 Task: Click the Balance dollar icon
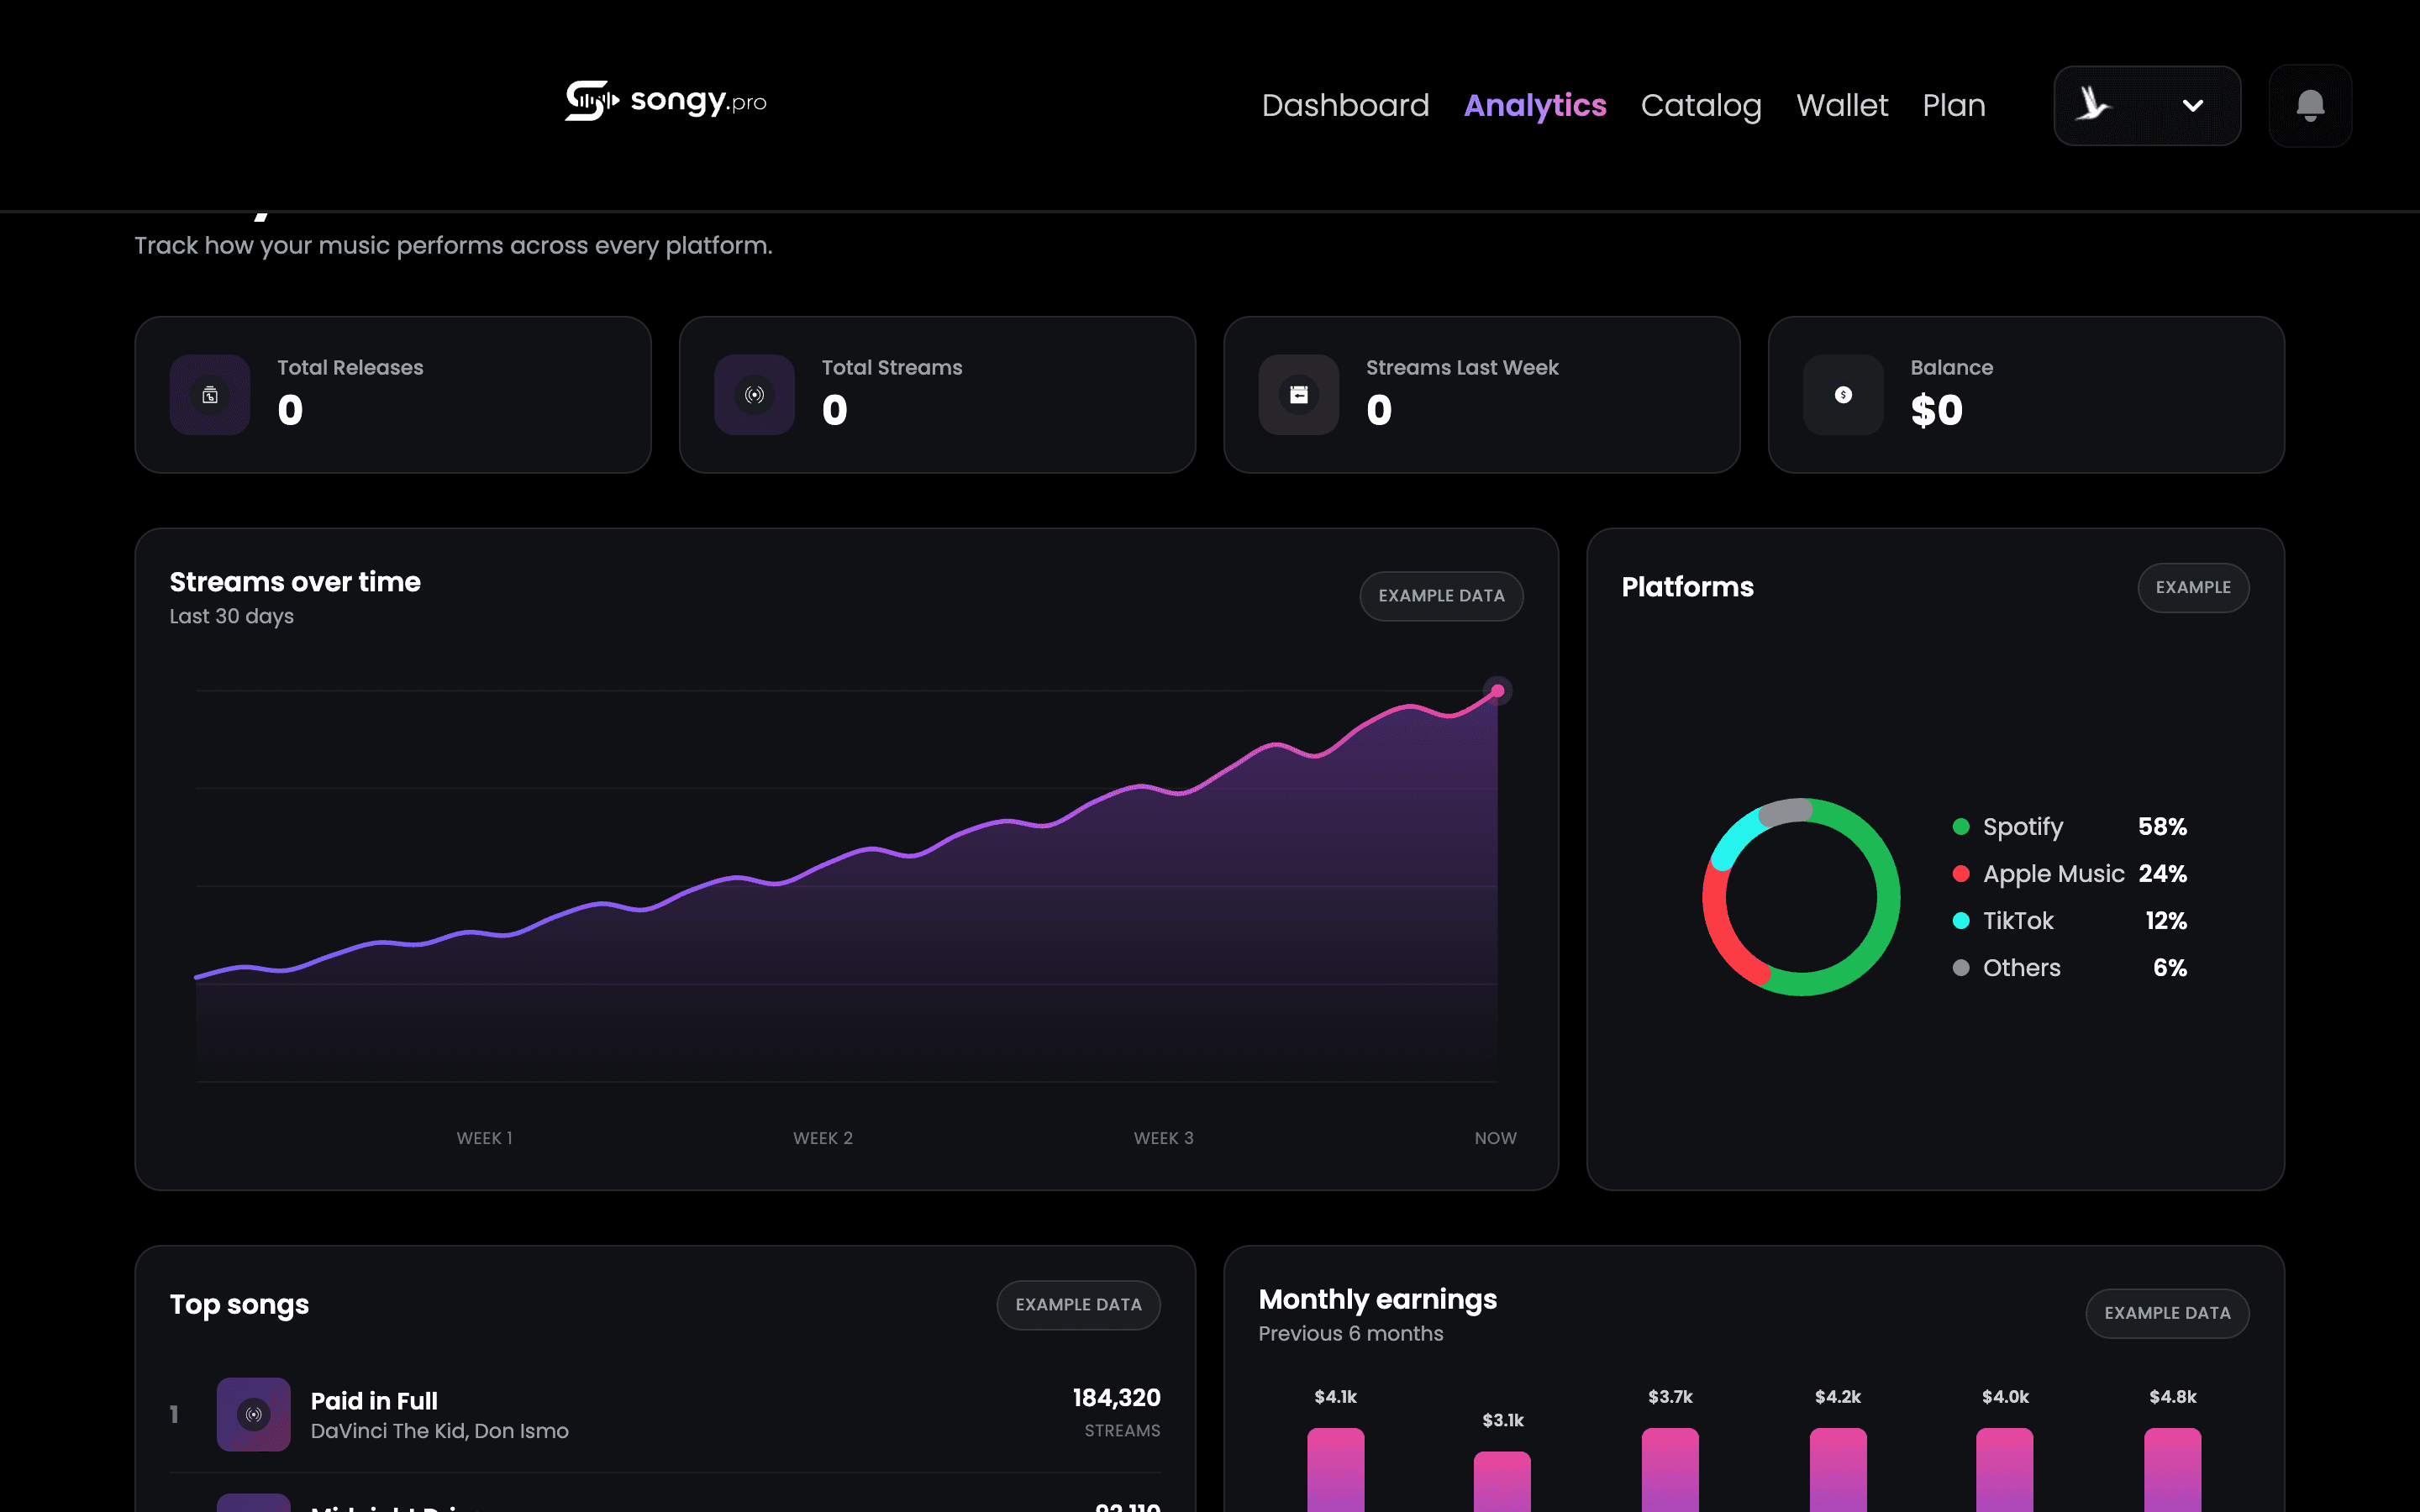pyautogui.click(x=1843, y=395)
